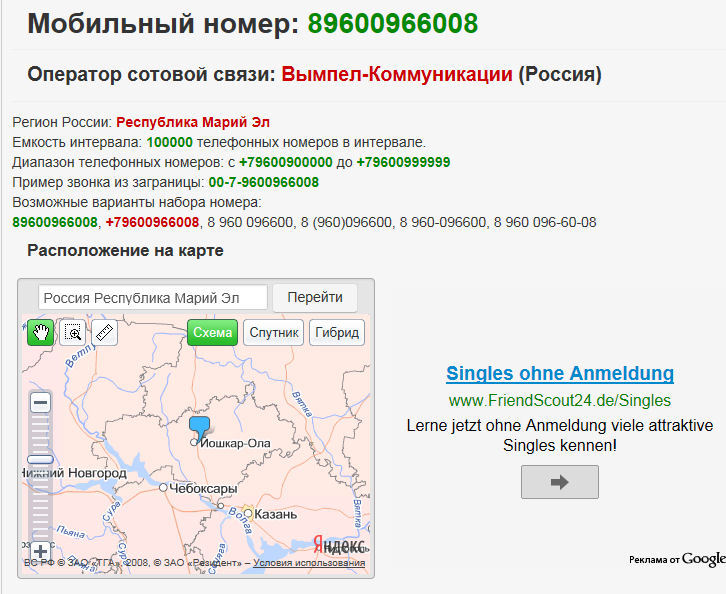726x594 pixels.
Task: Click the Волга river label on map
Action: pos(240,520)
